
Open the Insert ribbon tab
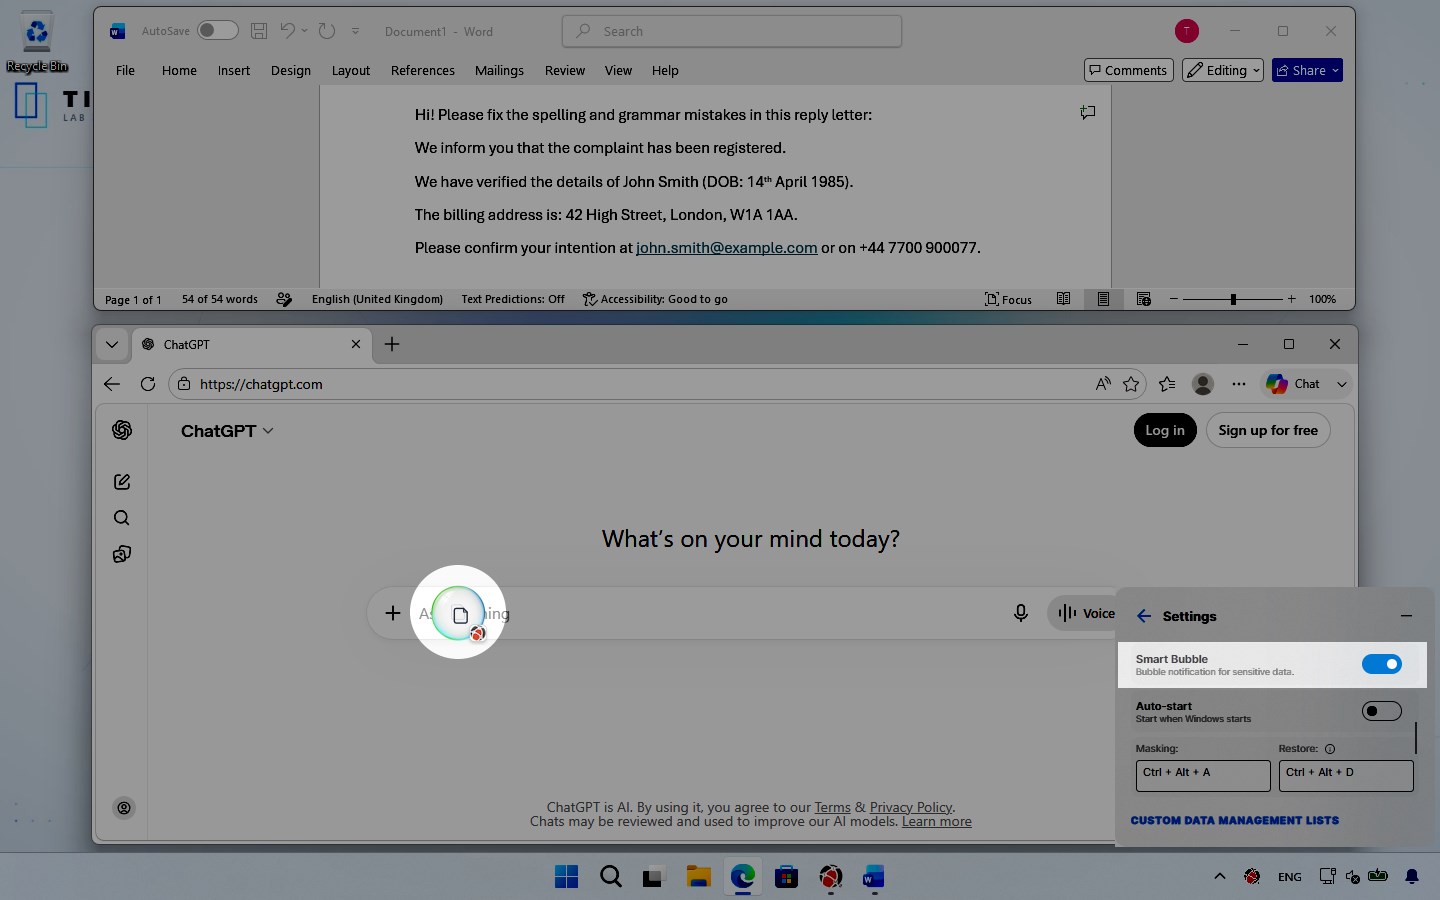(x=234, y=70)
